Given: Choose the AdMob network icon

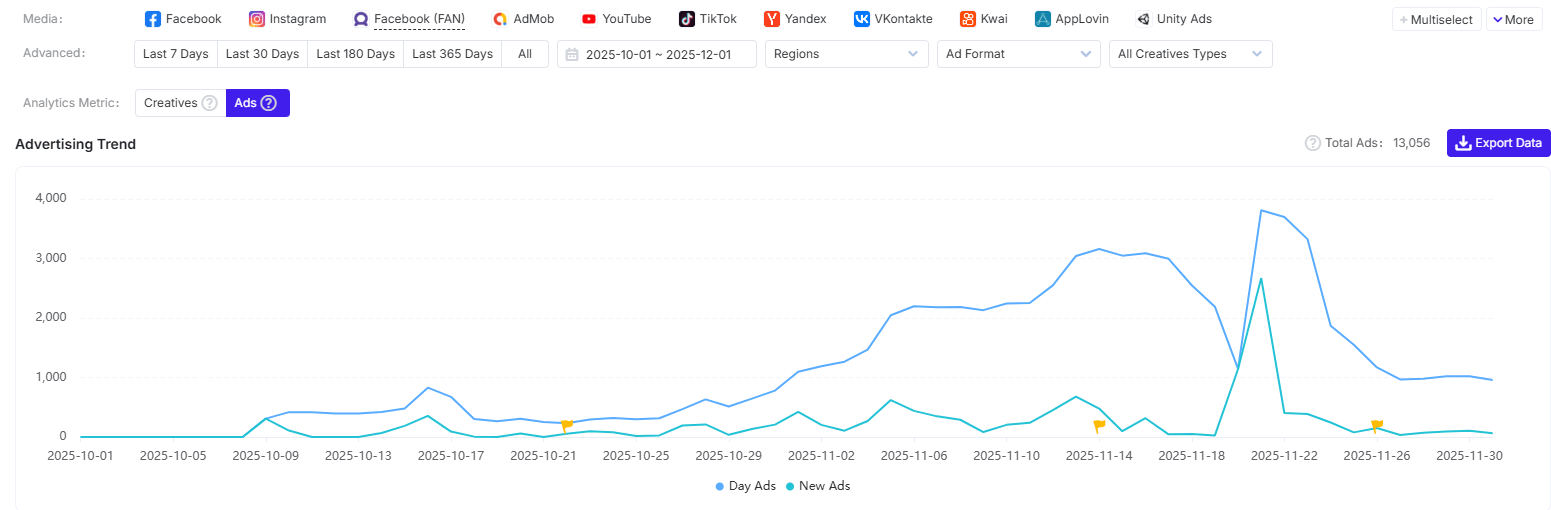Looking at the screenshot, I should pos(500,19).
